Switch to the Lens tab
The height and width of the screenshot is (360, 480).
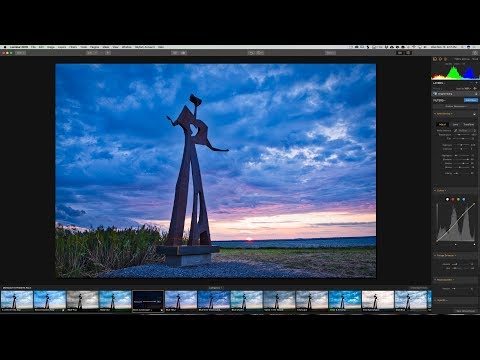tap(455, 124)
